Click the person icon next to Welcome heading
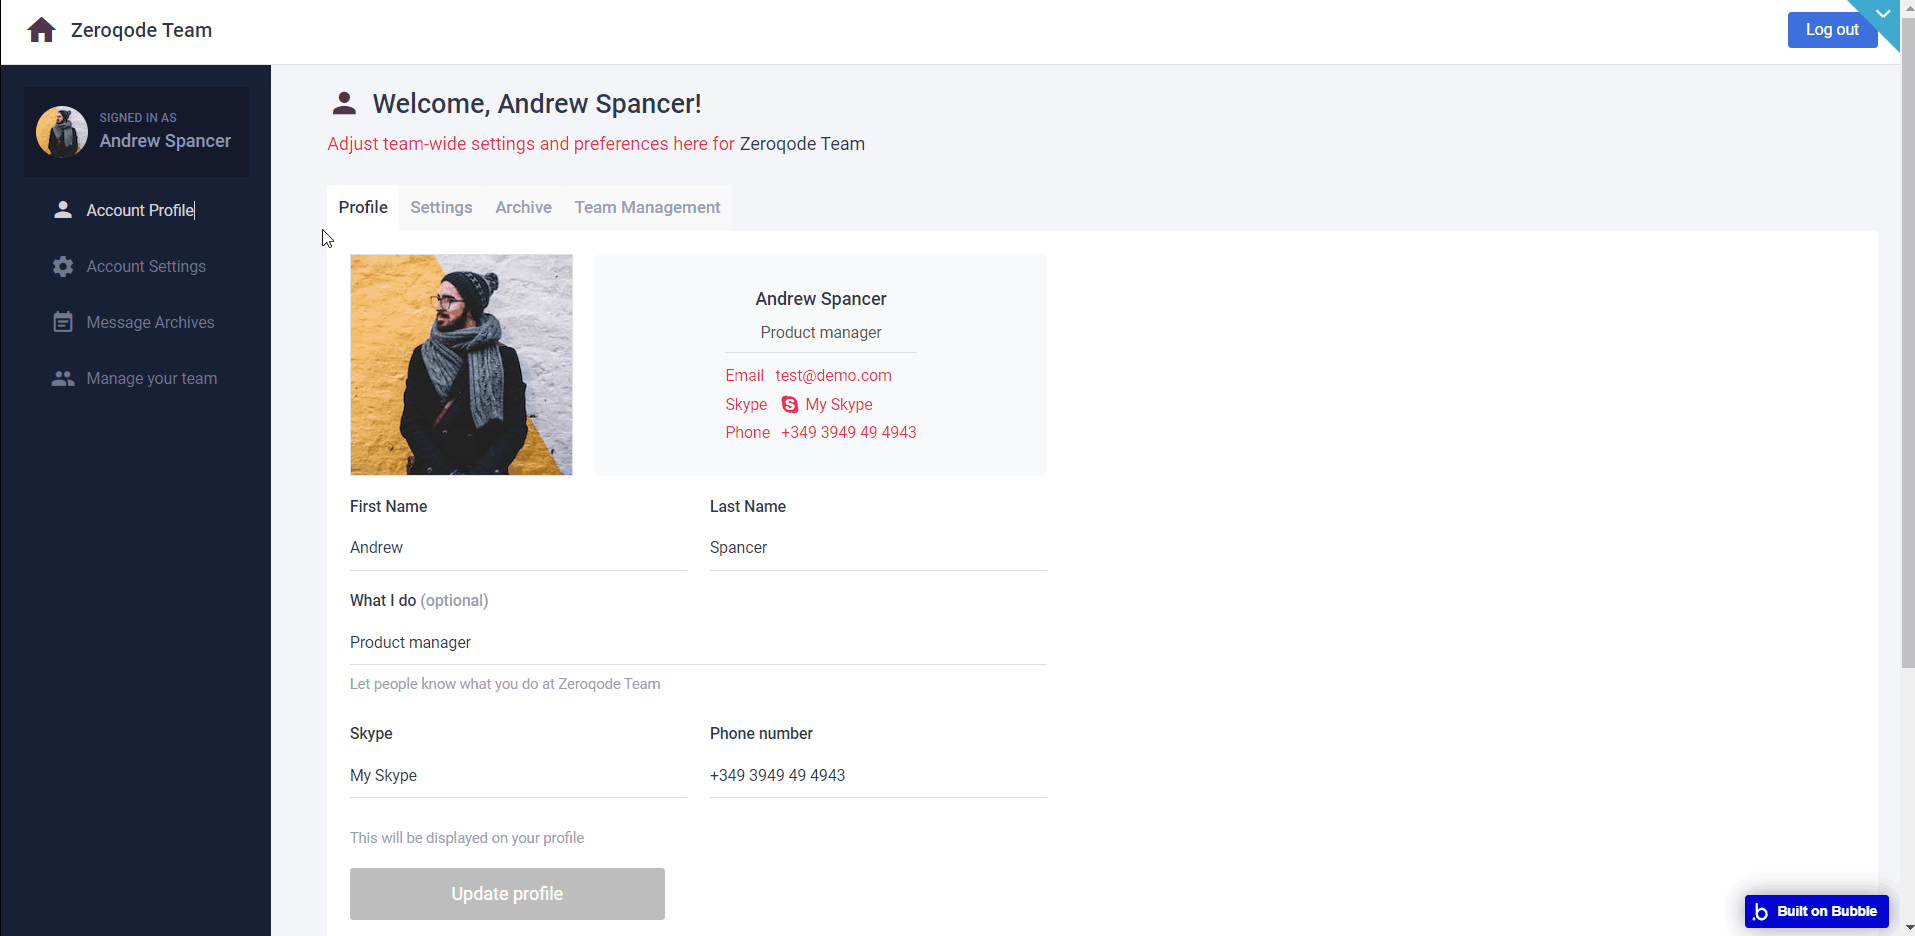The image size is (1915, 936). pos(344,103)
